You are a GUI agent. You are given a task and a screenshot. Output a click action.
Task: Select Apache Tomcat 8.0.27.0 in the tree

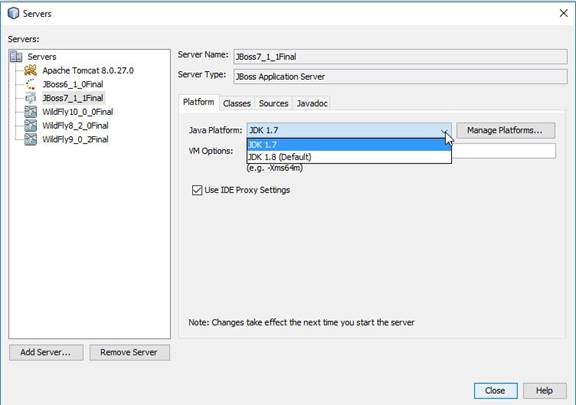coord(88,70)
